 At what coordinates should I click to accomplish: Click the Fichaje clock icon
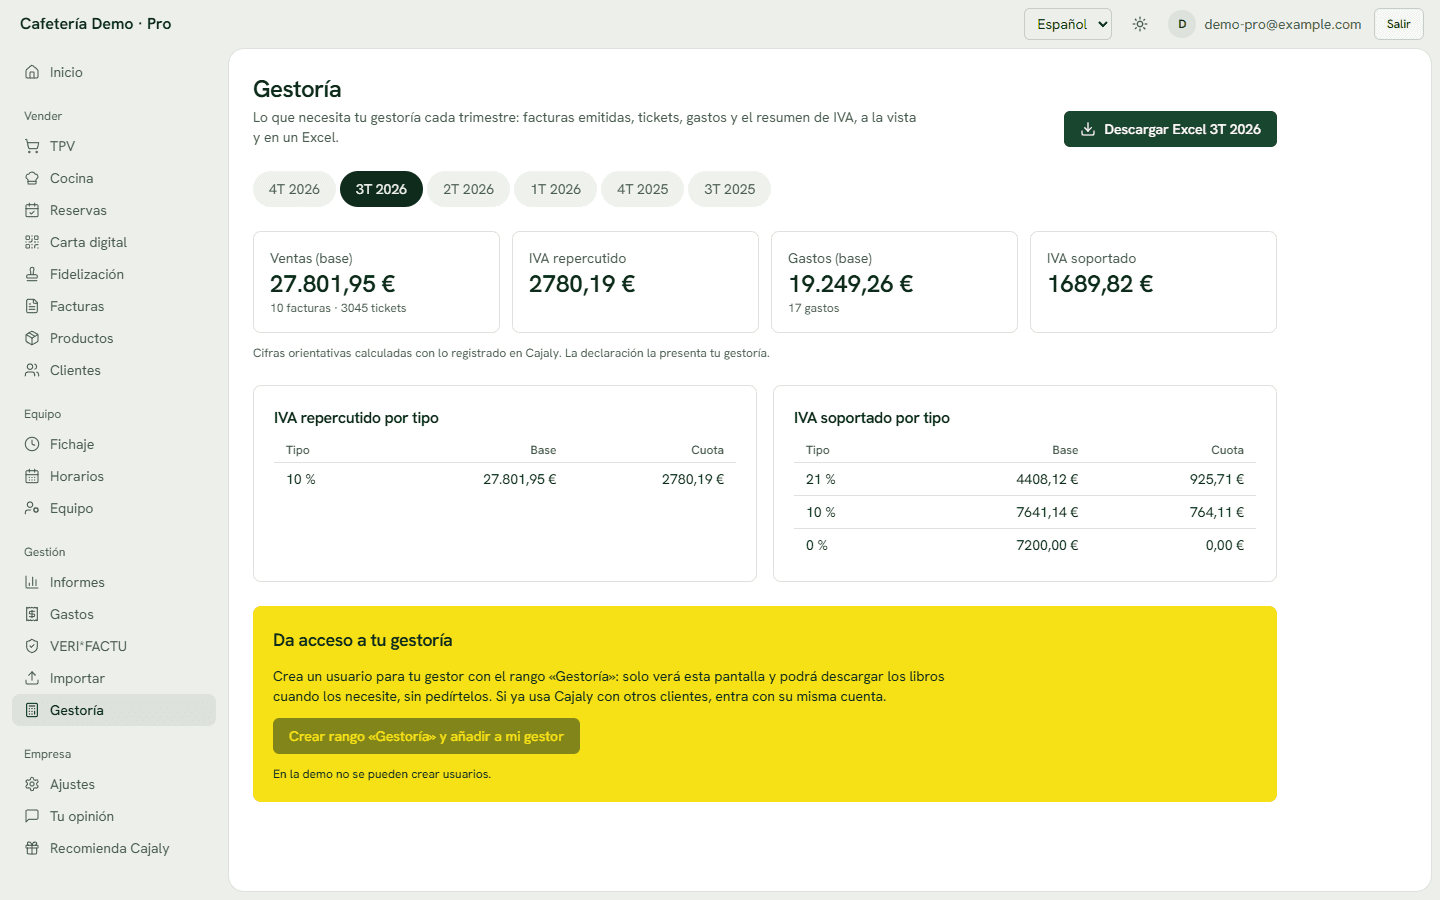tap(32, 444)
